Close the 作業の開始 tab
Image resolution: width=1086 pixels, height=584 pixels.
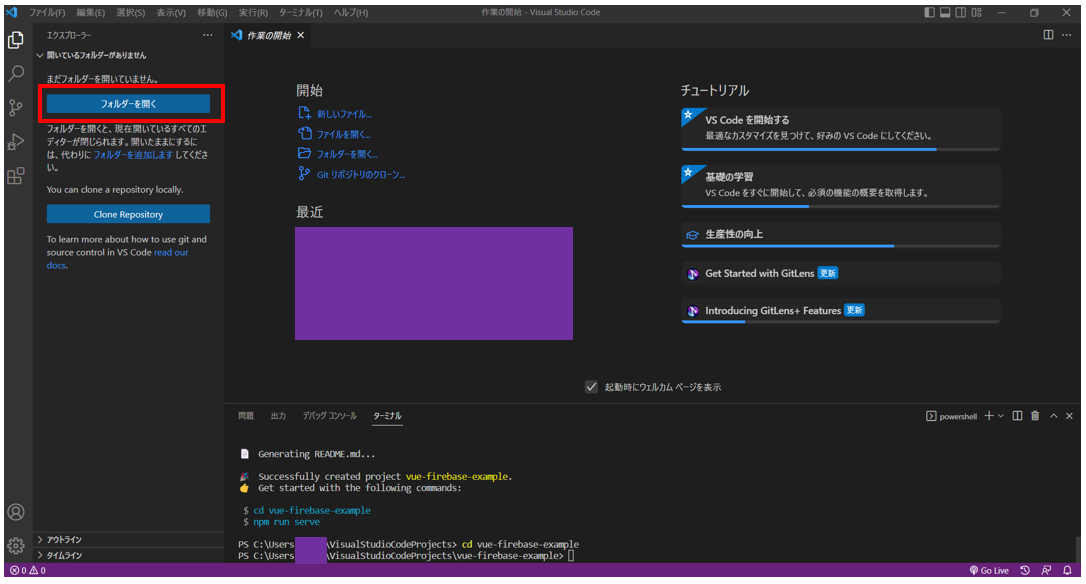pyautogui.click(x=301, y=35)
